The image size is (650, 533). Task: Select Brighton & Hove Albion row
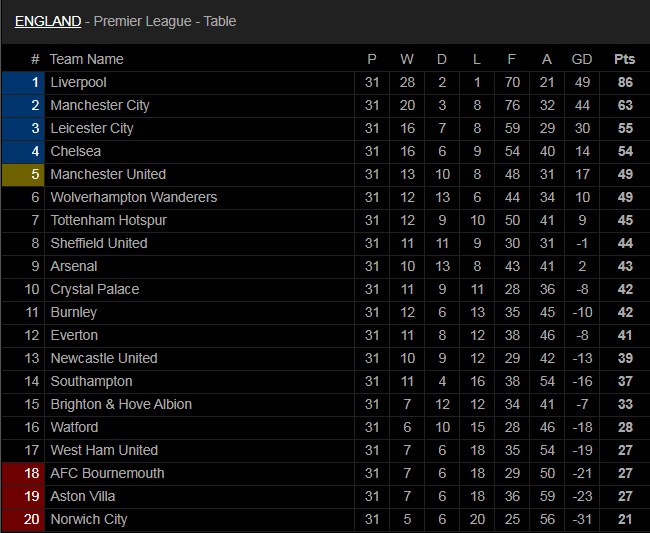coord(325,404)
